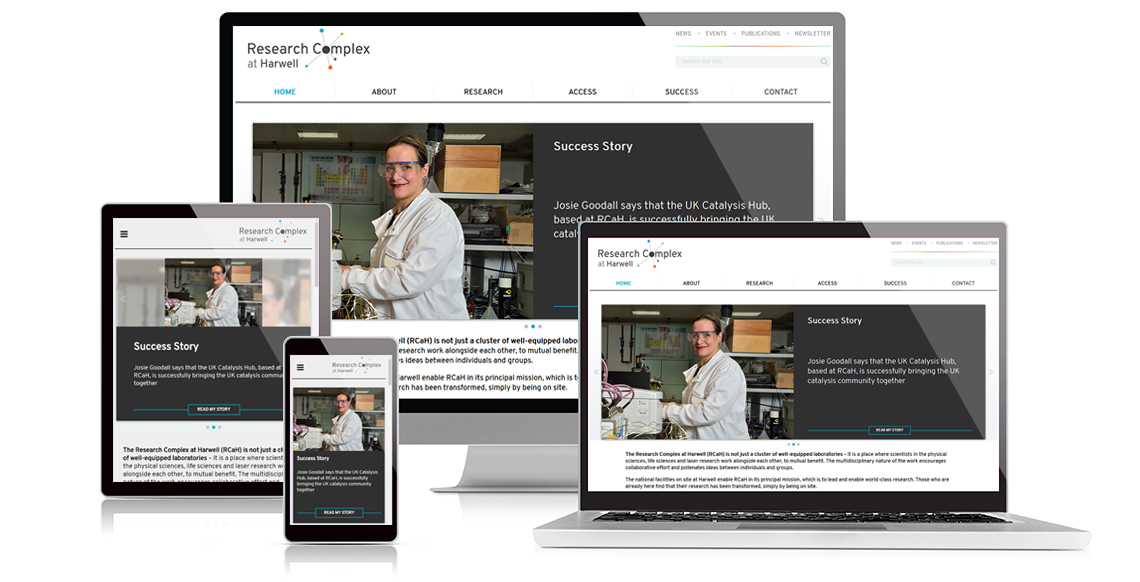The width and height of the screenshot is (1140, 582).
Task: Click the previous-slide arrow on the tablet carousel
Action: pos(122,299)
